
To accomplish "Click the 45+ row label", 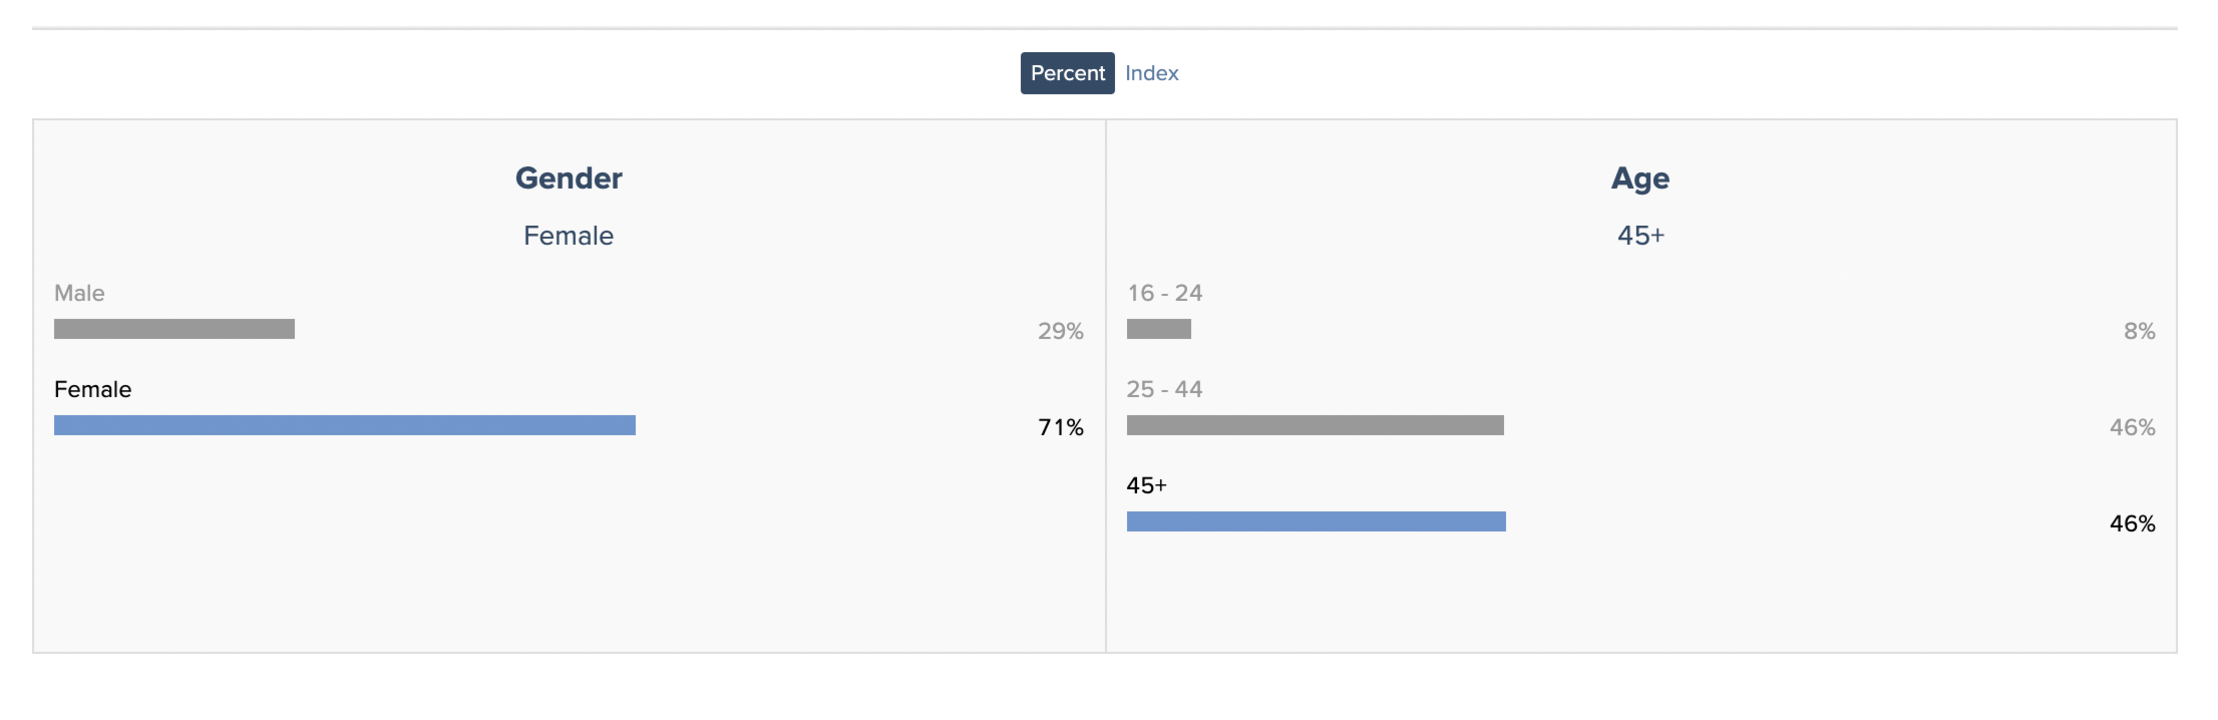I will click(x=1147, y=485).
